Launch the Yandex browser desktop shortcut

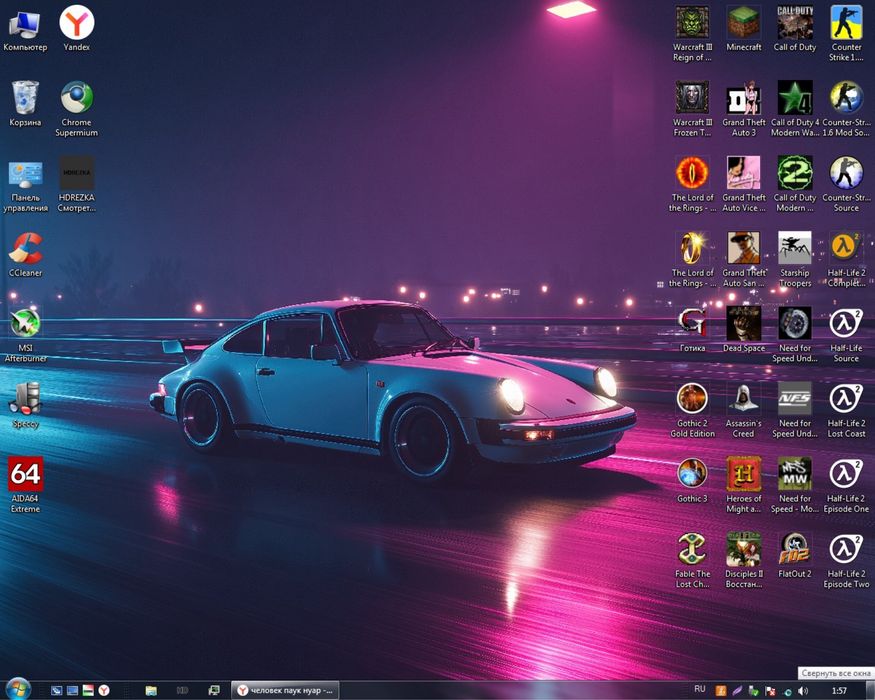coord(76,29)
